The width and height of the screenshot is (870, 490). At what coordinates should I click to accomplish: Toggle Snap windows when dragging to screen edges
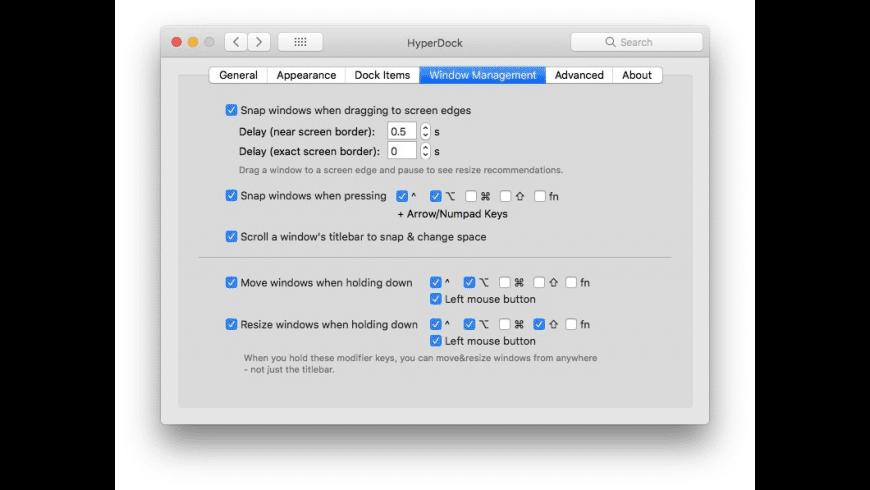click(x=231, y=110)
